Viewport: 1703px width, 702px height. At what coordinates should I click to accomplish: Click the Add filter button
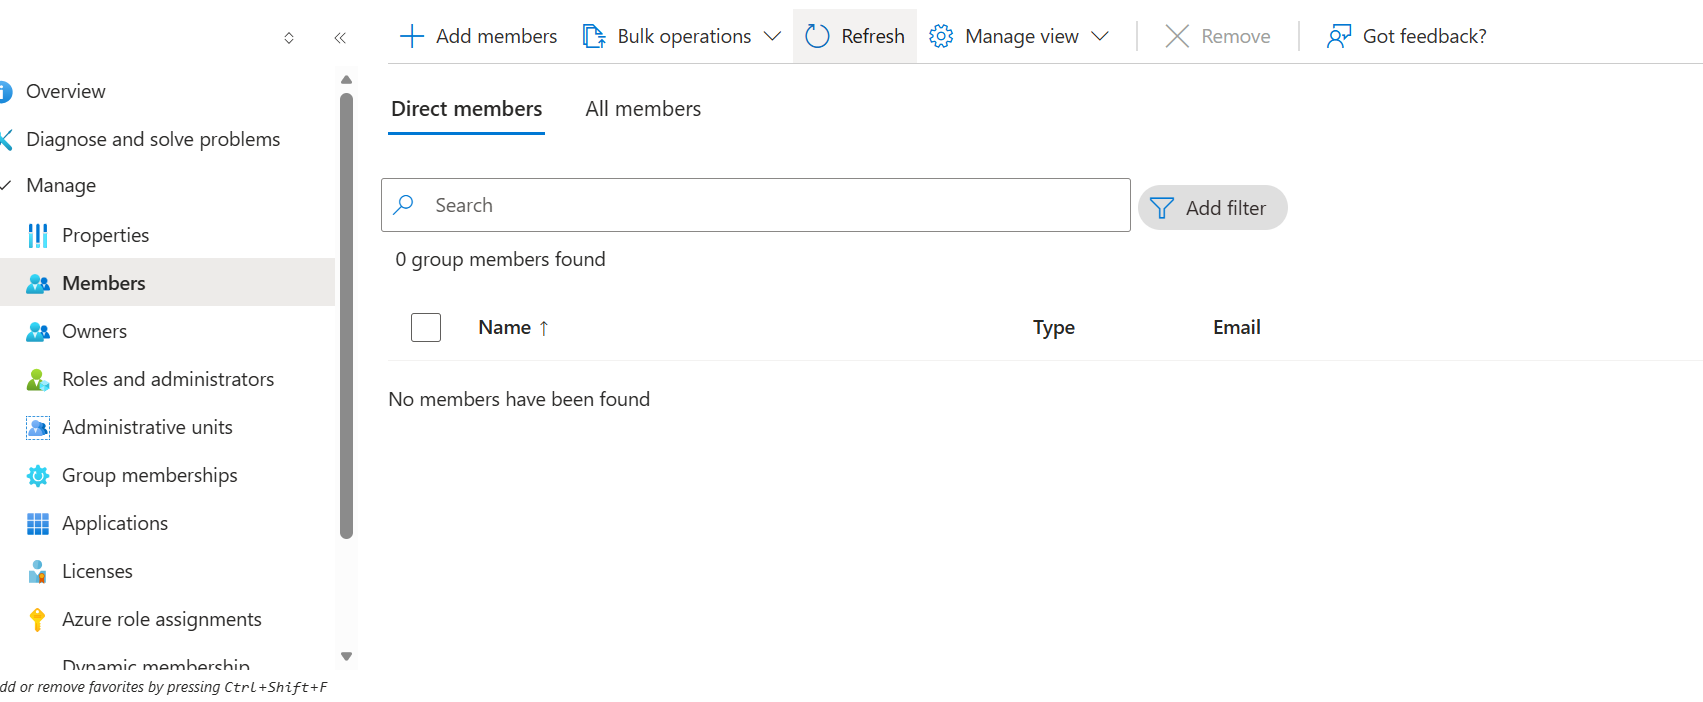(x=1212, y=208)
